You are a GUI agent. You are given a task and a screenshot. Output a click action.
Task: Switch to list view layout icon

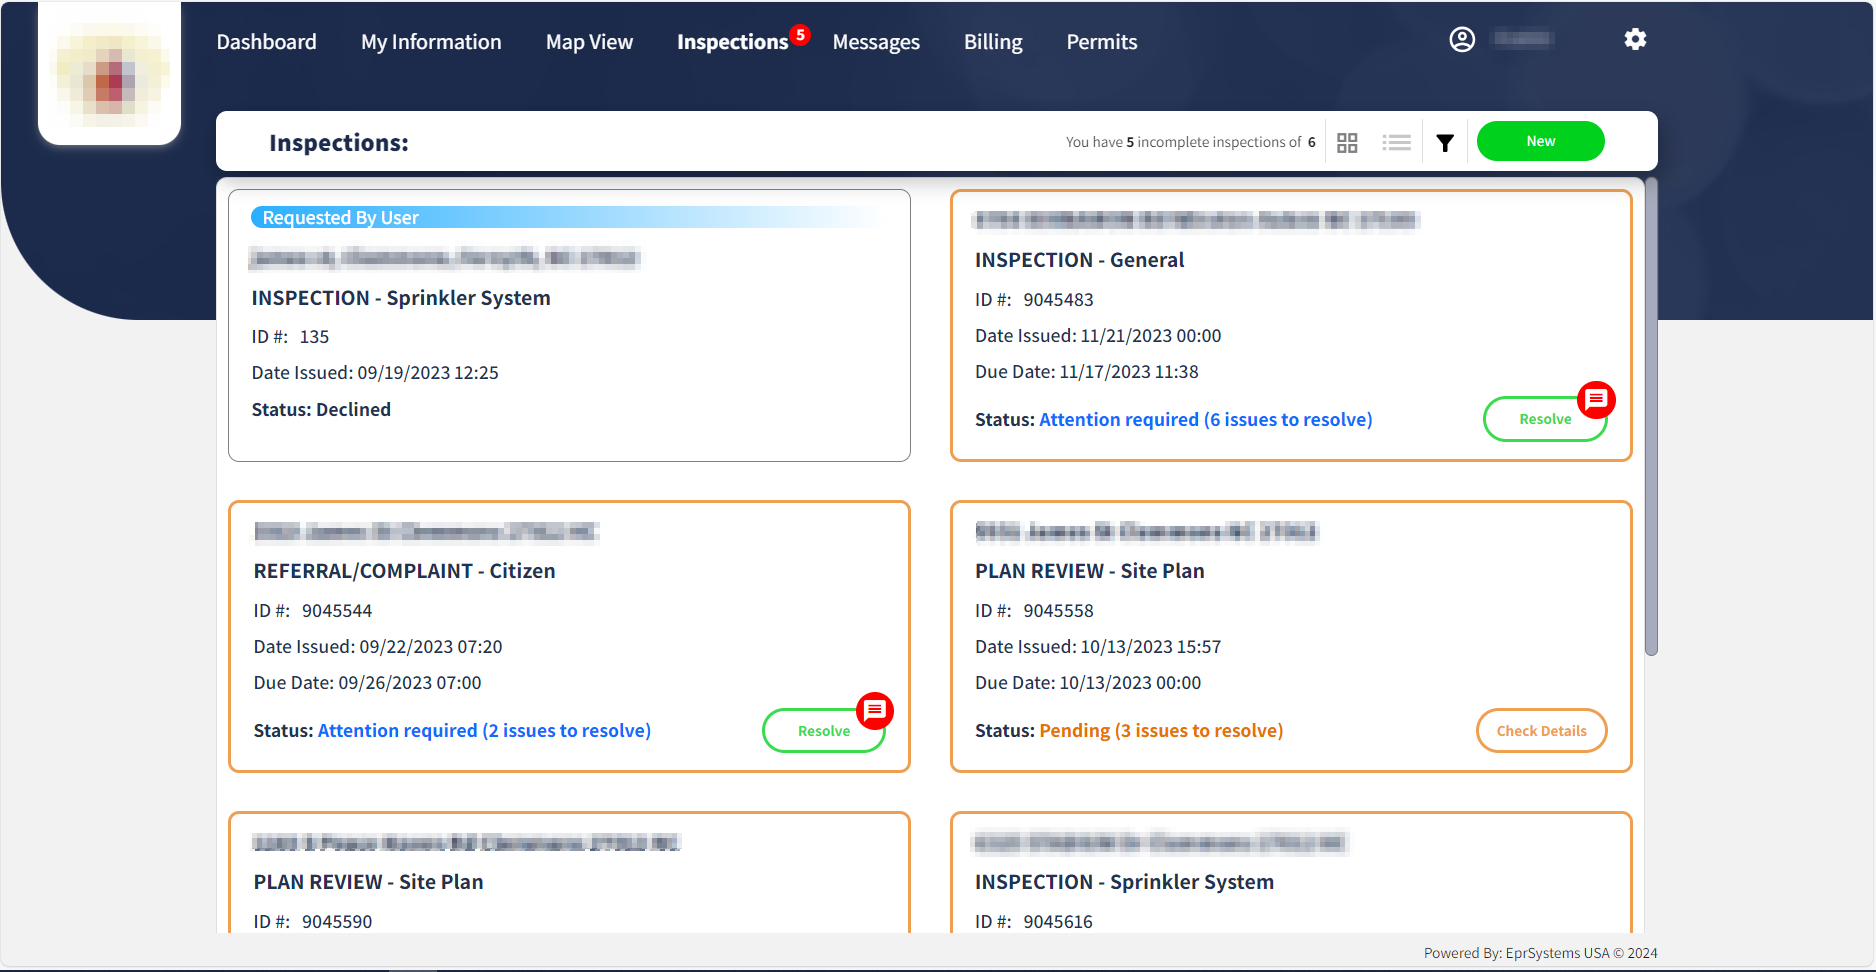1396,143
